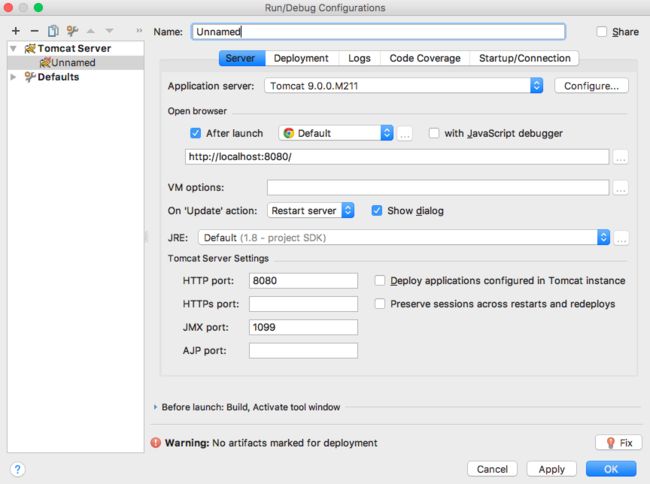Click the Chrome icon in browser selector
Screen dimensions: 650x484
tap(289, 133)
